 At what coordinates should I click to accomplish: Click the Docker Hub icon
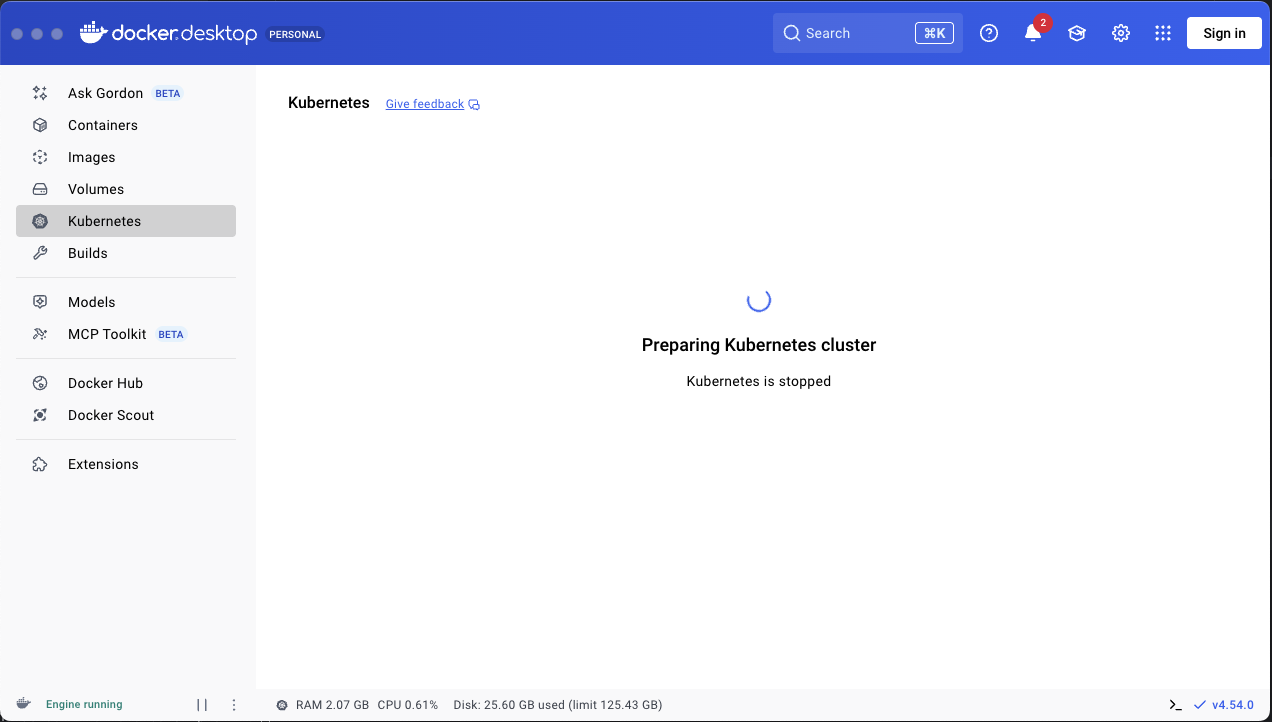(40, 383)
